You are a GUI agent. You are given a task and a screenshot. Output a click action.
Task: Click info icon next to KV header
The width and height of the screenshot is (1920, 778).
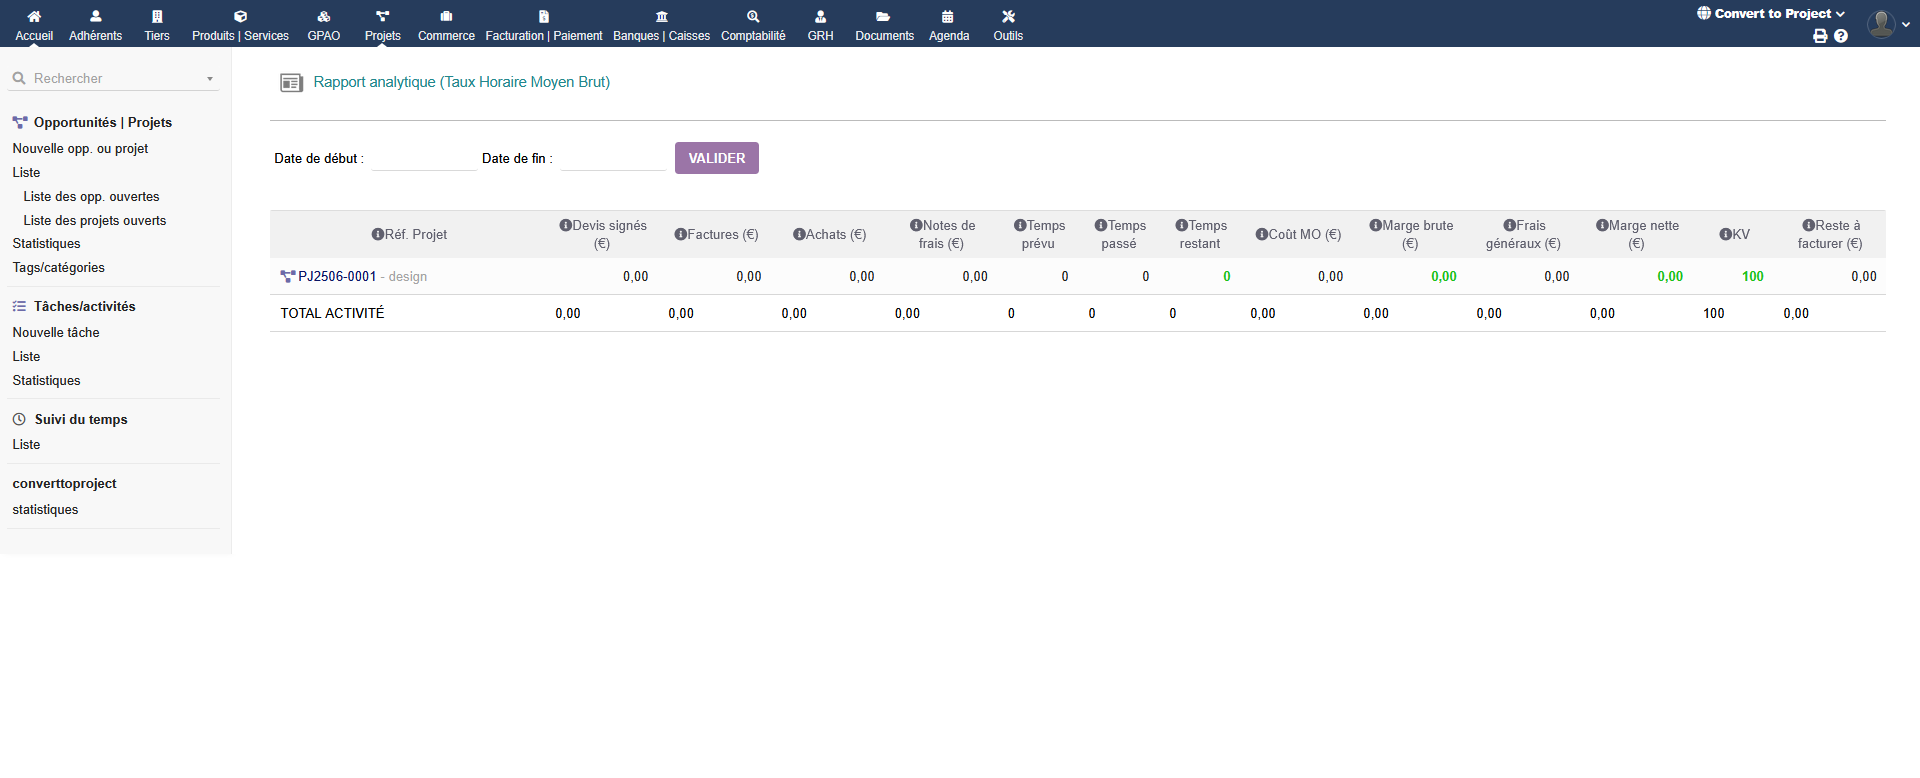tap(1725, 235)
